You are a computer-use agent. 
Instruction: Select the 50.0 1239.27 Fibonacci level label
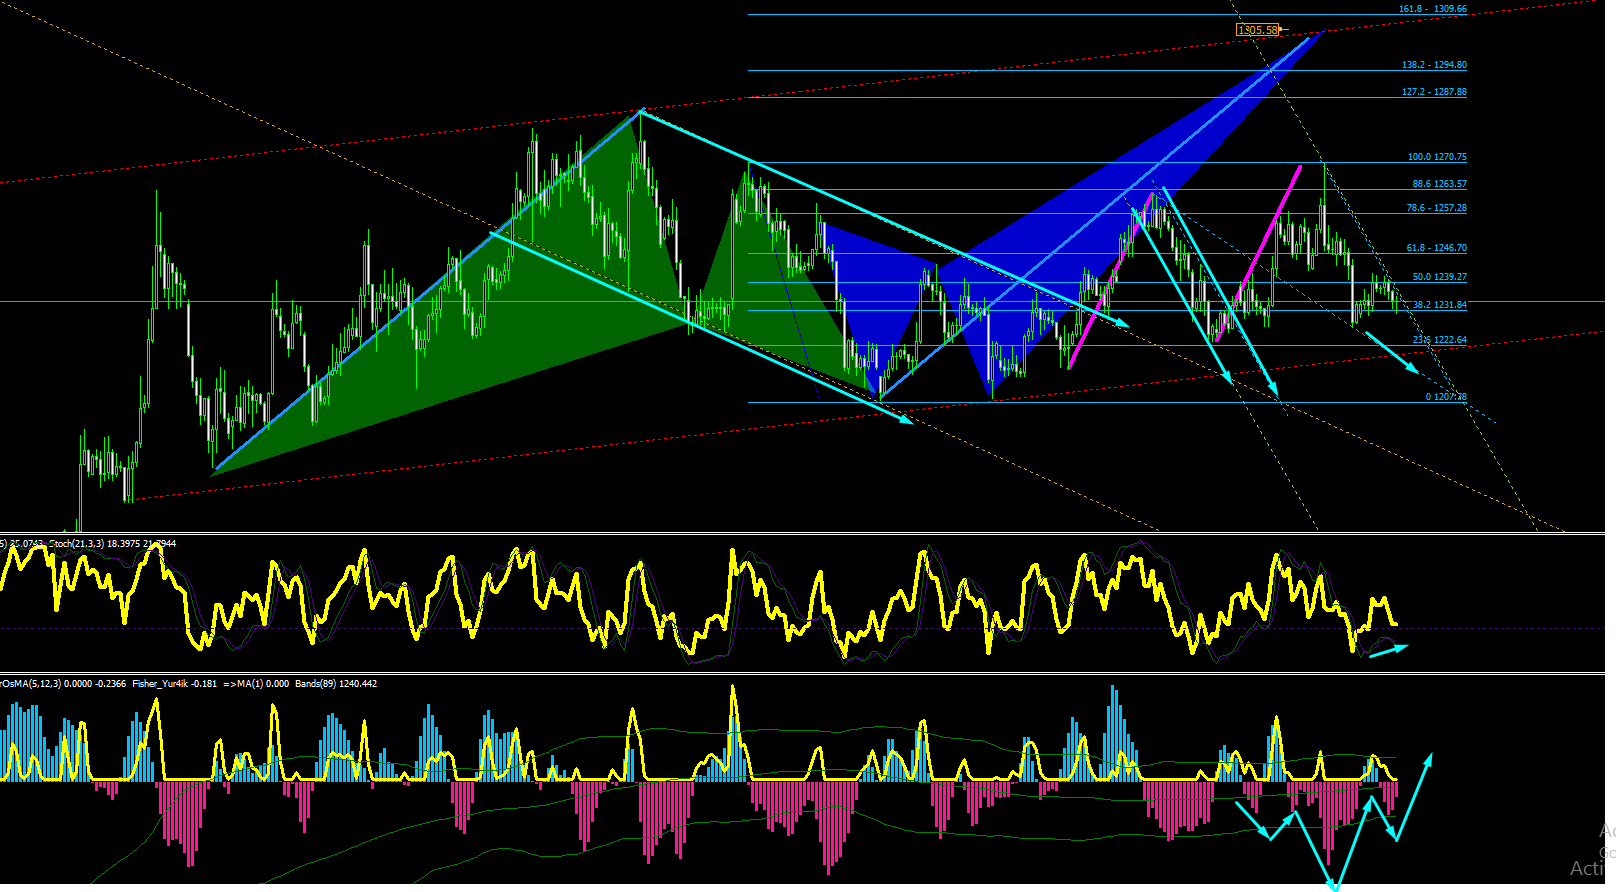(1440, 277)
